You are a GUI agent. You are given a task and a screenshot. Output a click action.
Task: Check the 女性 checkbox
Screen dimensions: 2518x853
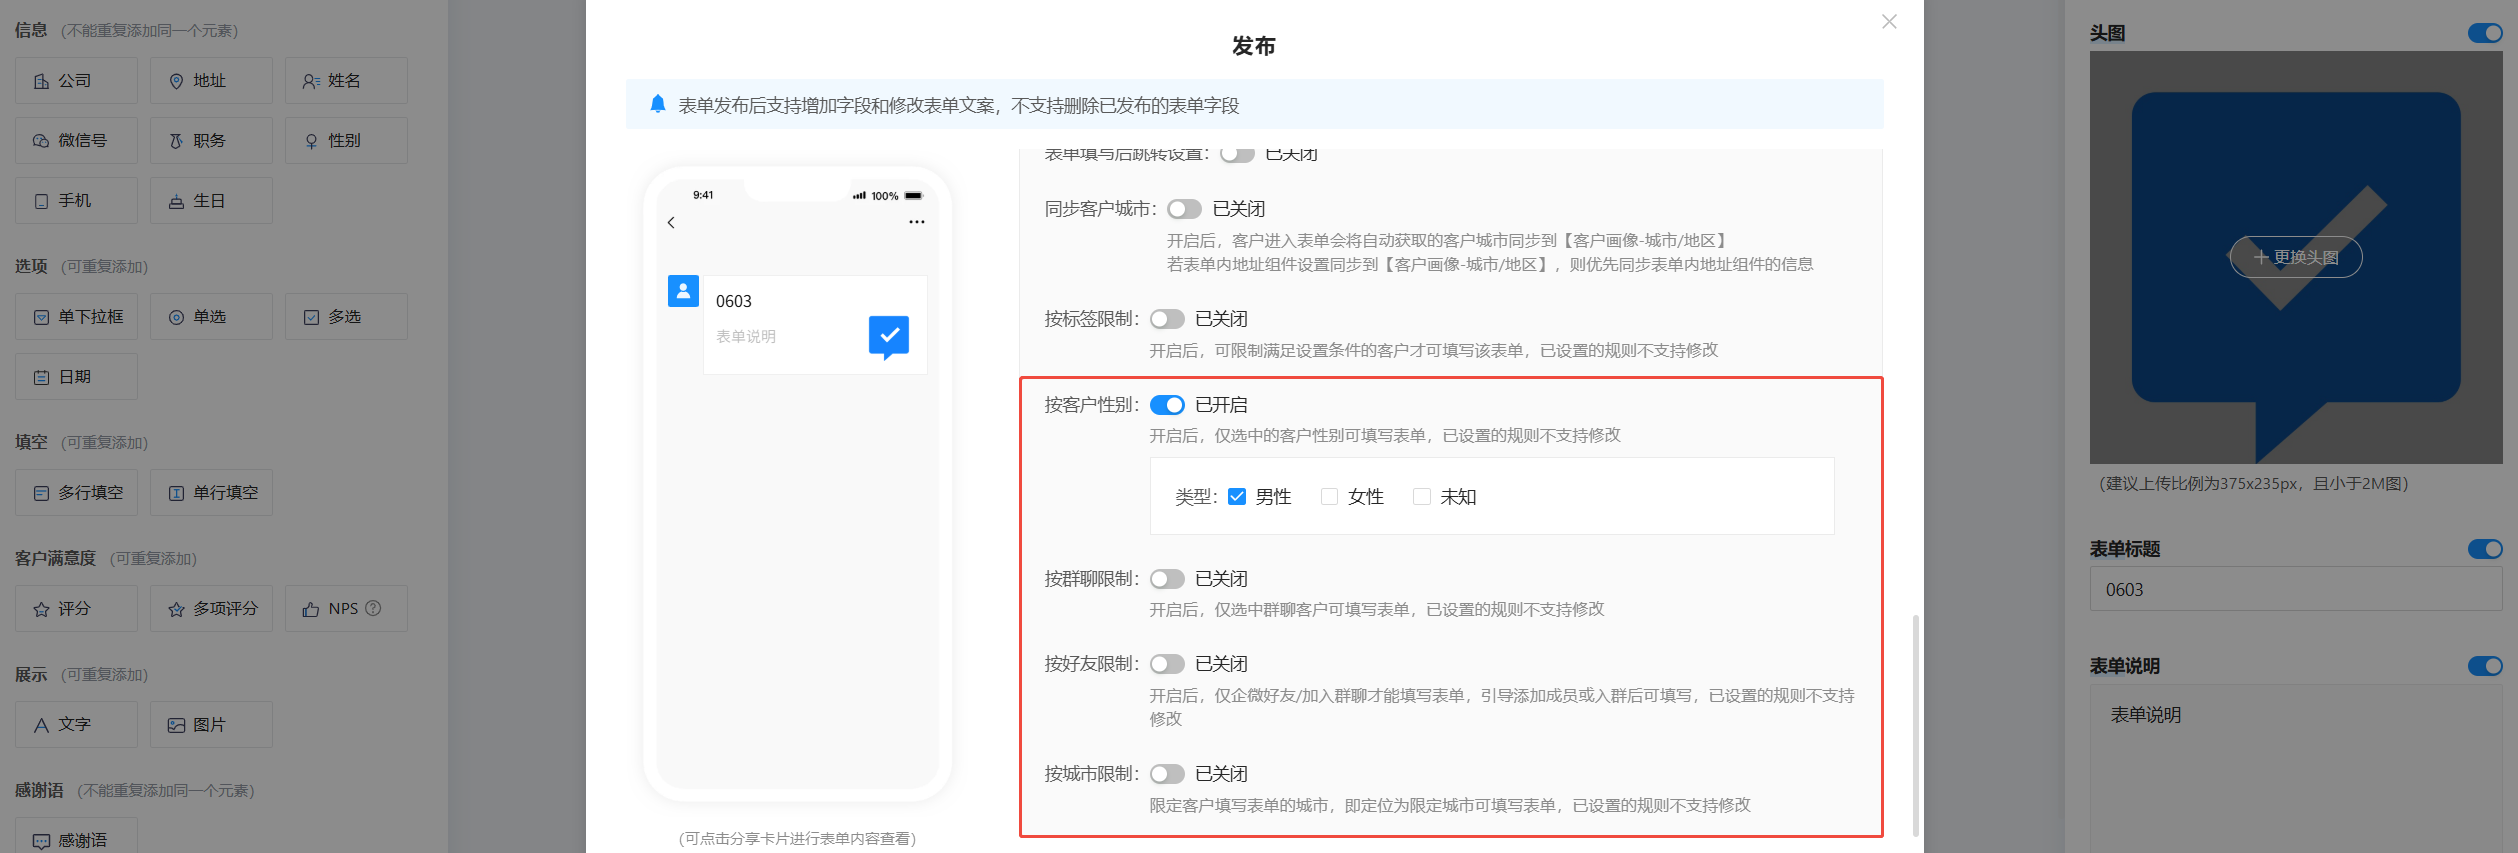pos(1329,497)
